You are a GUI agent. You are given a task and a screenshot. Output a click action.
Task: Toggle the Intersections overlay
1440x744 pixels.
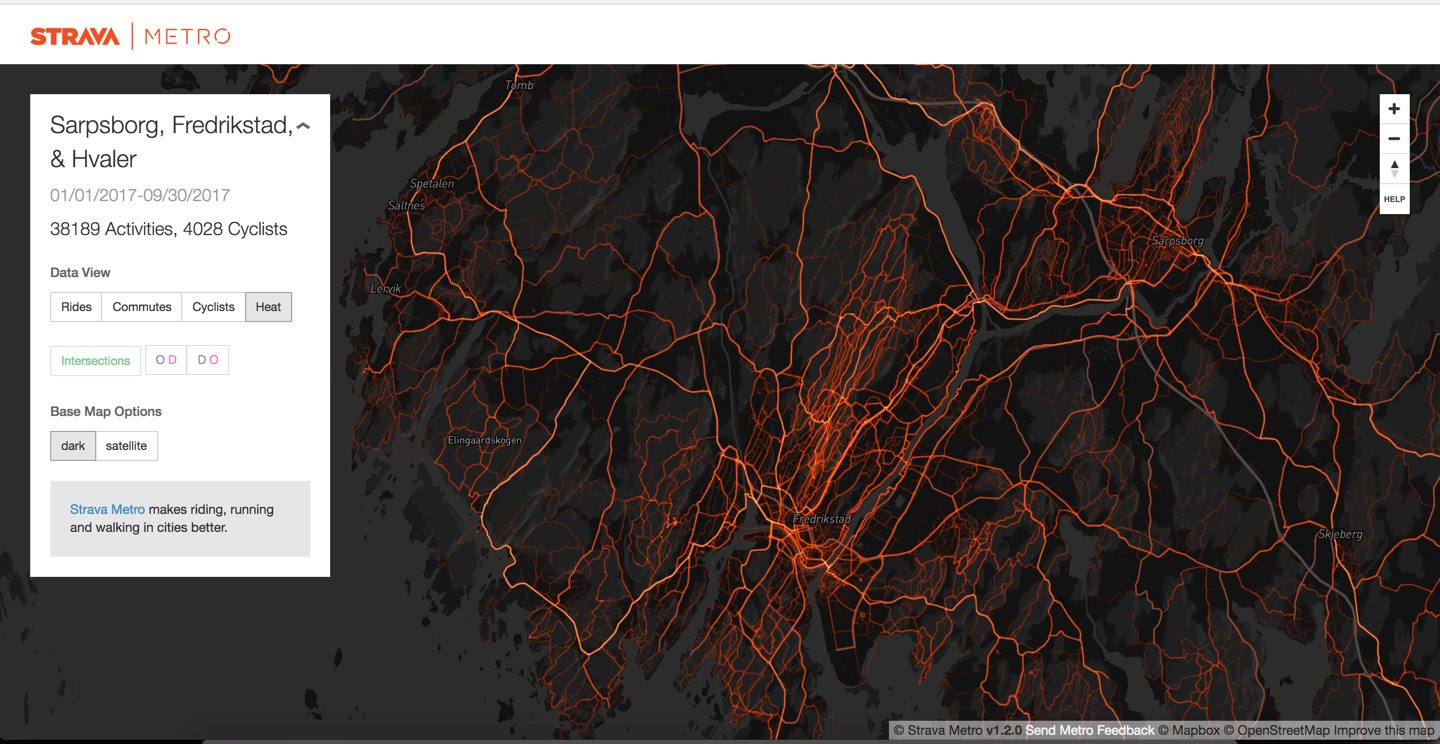95,361
